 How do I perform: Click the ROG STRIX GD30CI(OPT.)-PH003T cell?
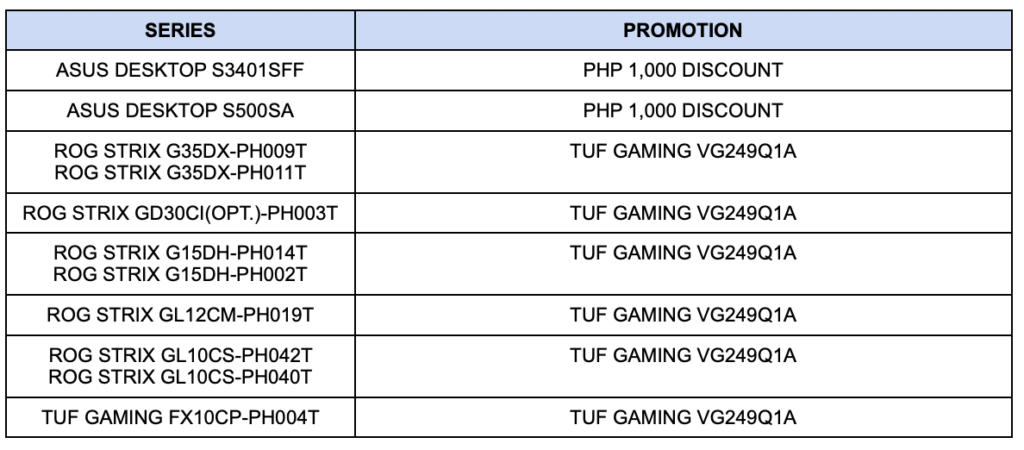180,213
